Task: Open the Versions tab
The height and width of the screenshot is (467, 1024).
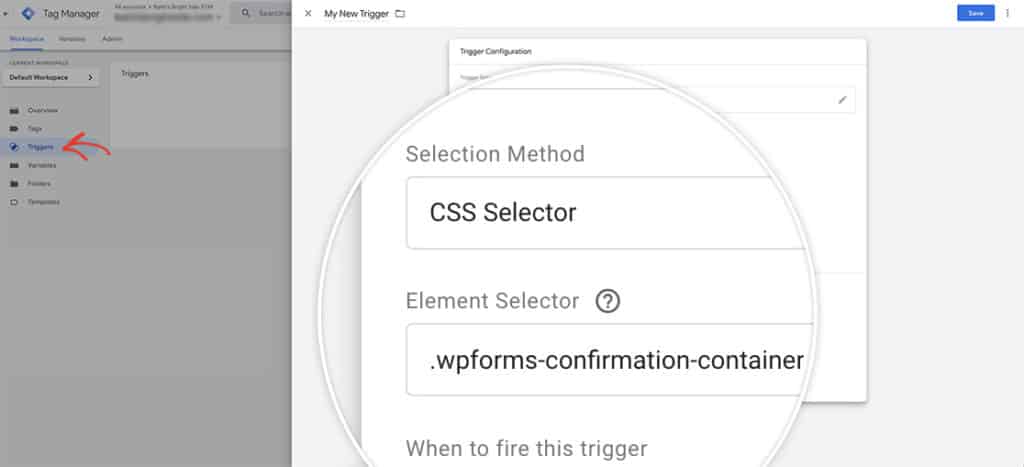Action: click(x=72, y=39)
